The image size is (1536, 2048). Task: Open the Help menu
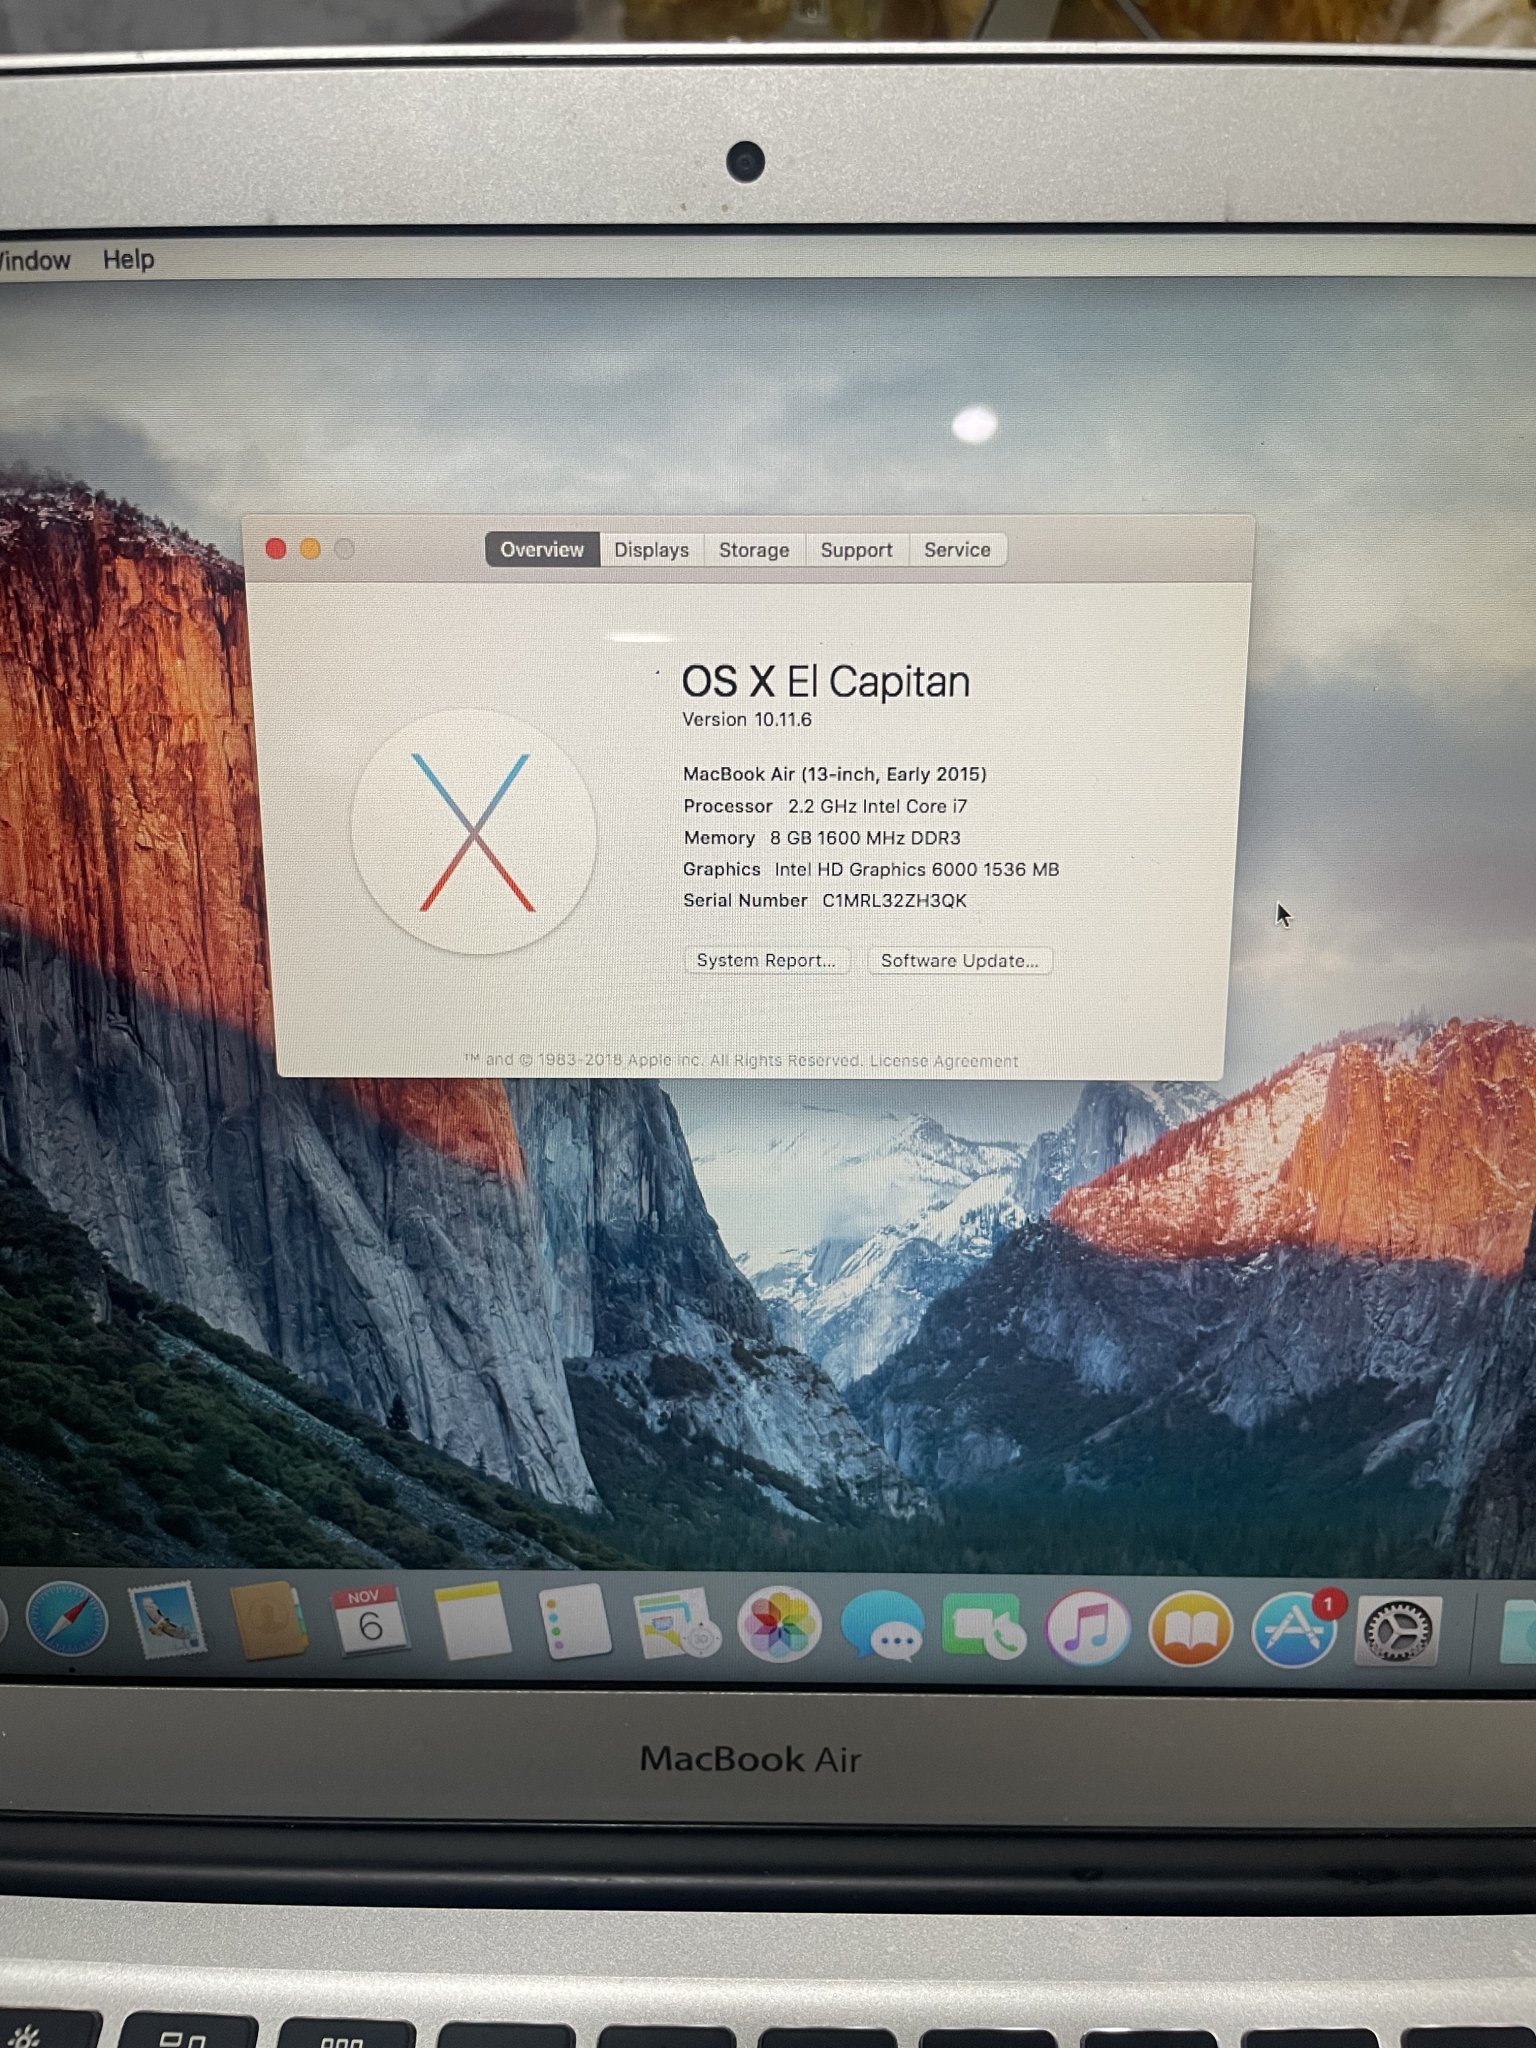click(x=128, y=259)
